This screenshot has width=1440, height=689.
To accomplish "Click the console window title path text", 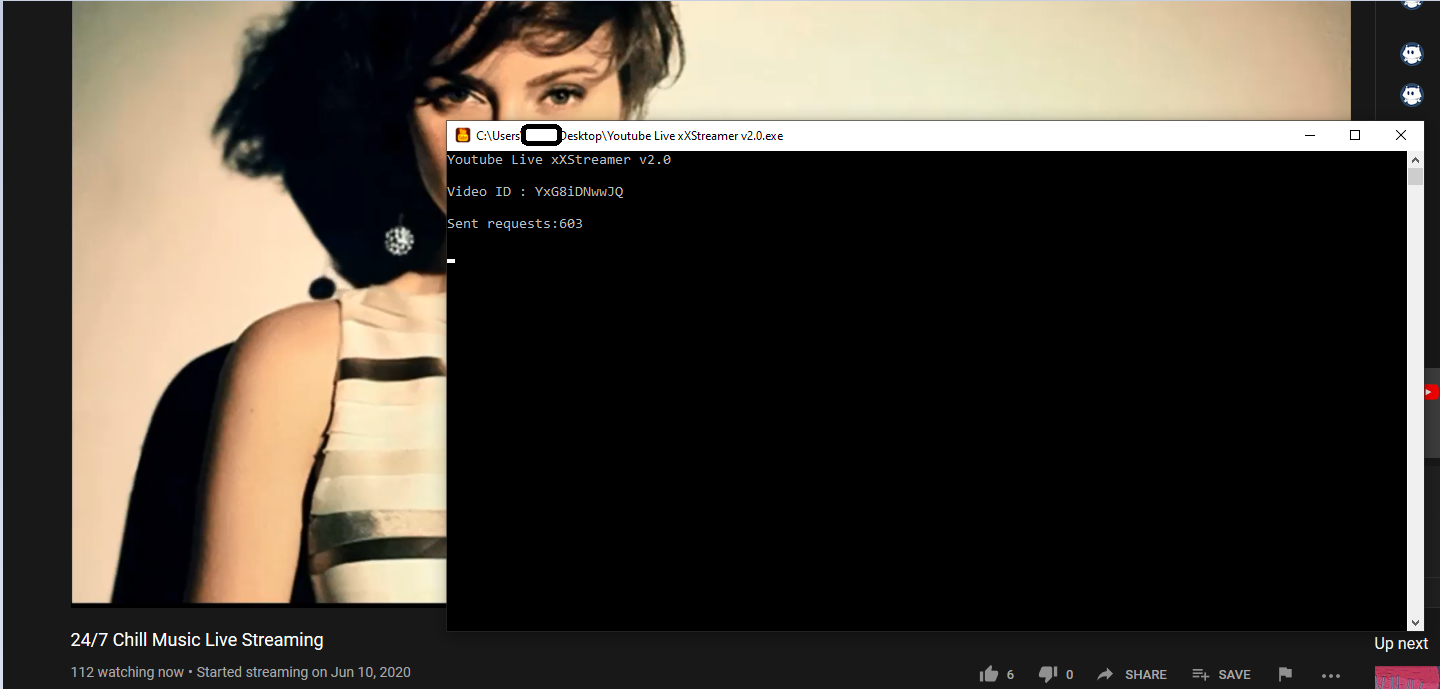I will [629, 136].
